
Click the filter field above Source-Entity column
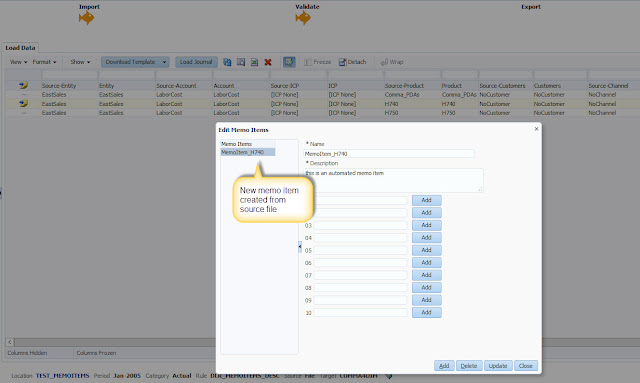click(69, 75)
